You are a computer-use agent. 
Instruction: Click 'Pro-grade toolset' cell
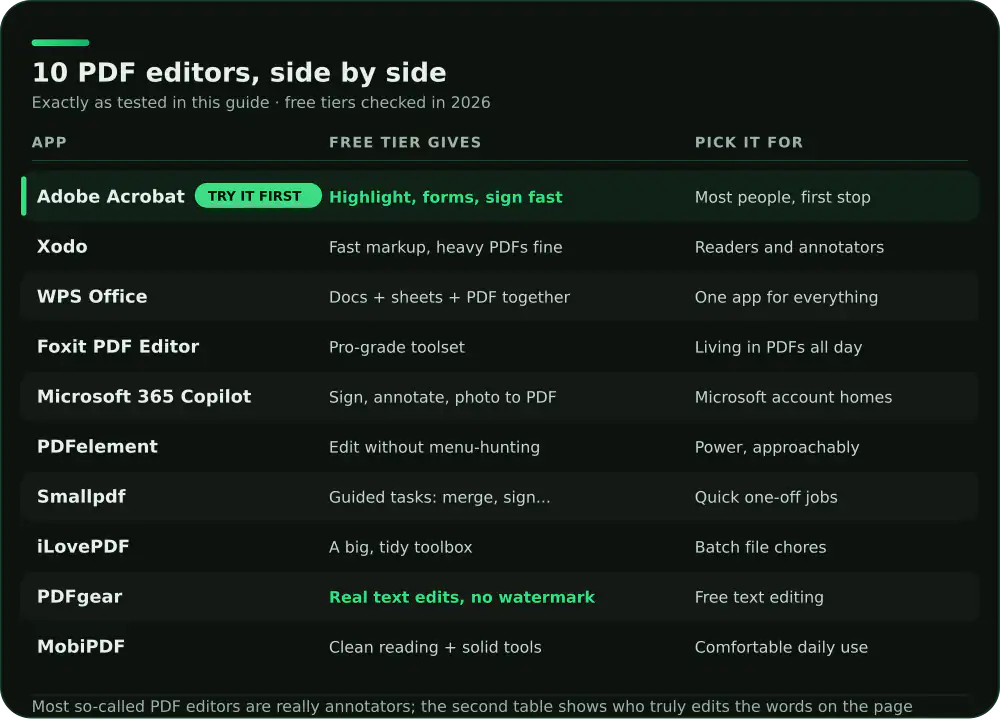click(397, 347)
